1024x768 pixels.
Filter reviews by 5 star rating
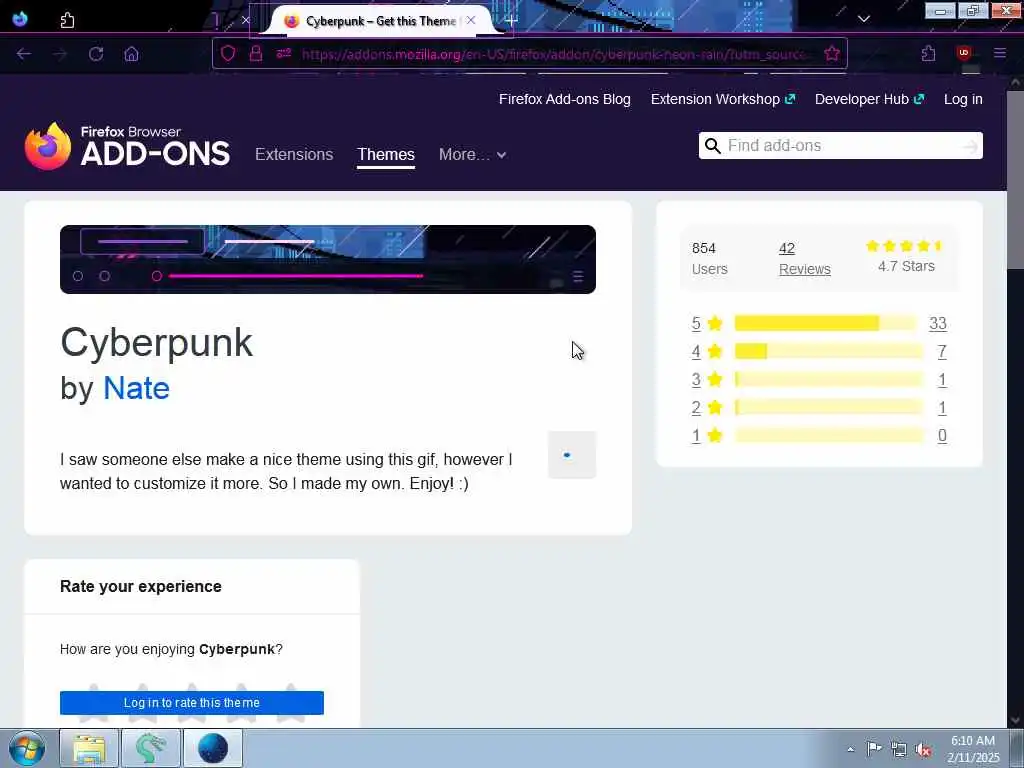[707, 323]
